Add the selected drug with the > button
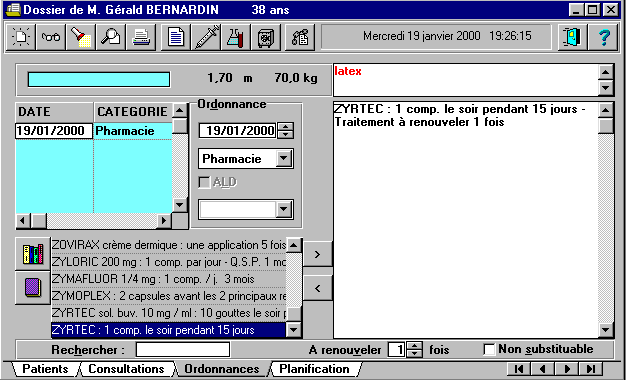Screen dimensions: 626x380 tap(317, 254)
